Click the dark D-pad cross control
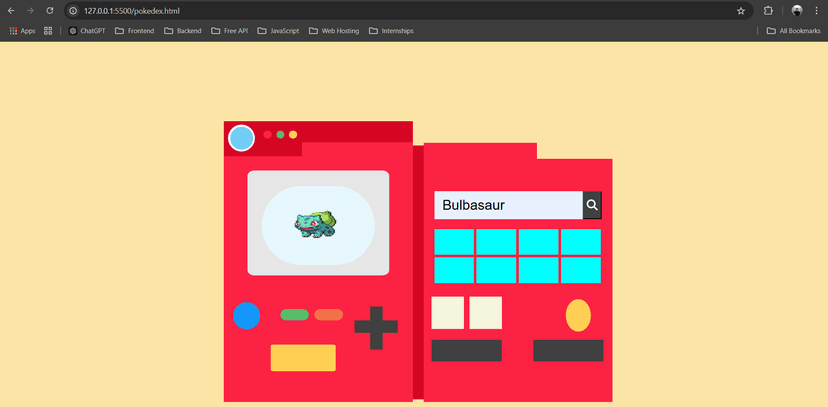Screen dimensions: 828x407 click(376, 327)
